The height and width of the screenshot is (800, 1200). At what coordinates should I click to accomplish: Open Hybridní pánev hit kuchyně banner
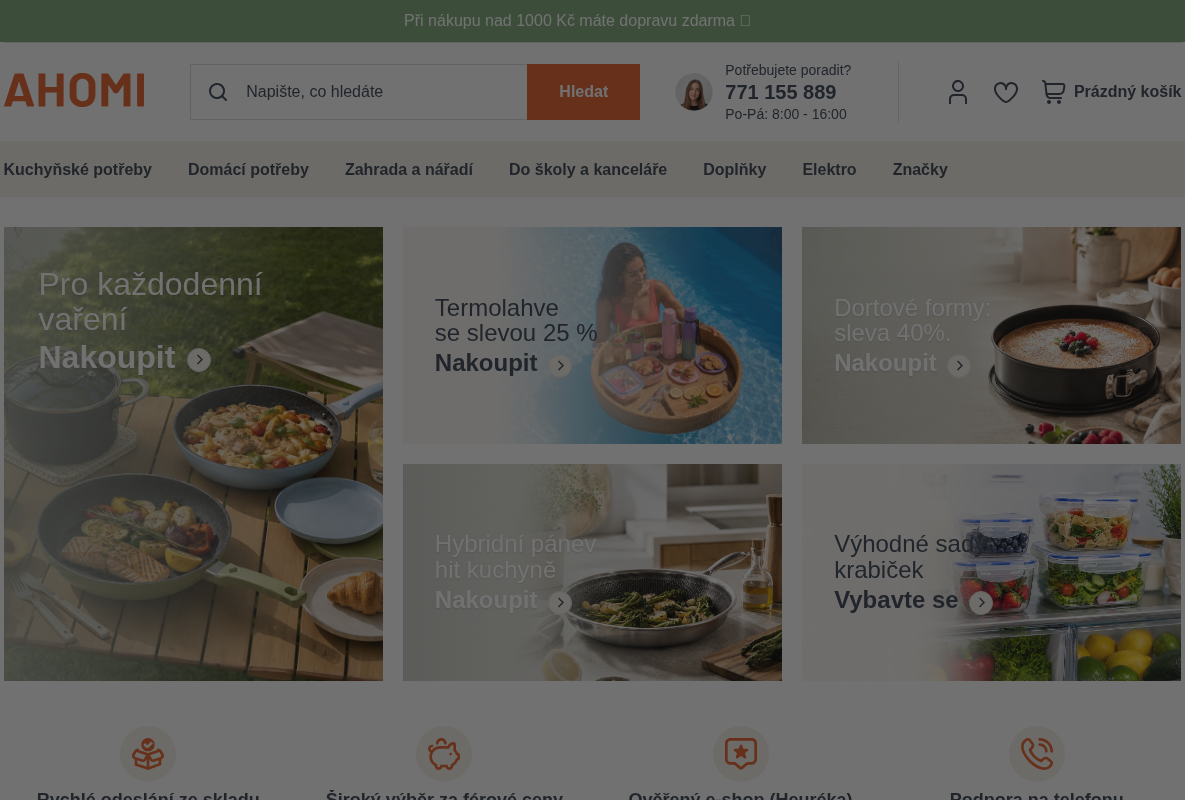tap(592, 572)
